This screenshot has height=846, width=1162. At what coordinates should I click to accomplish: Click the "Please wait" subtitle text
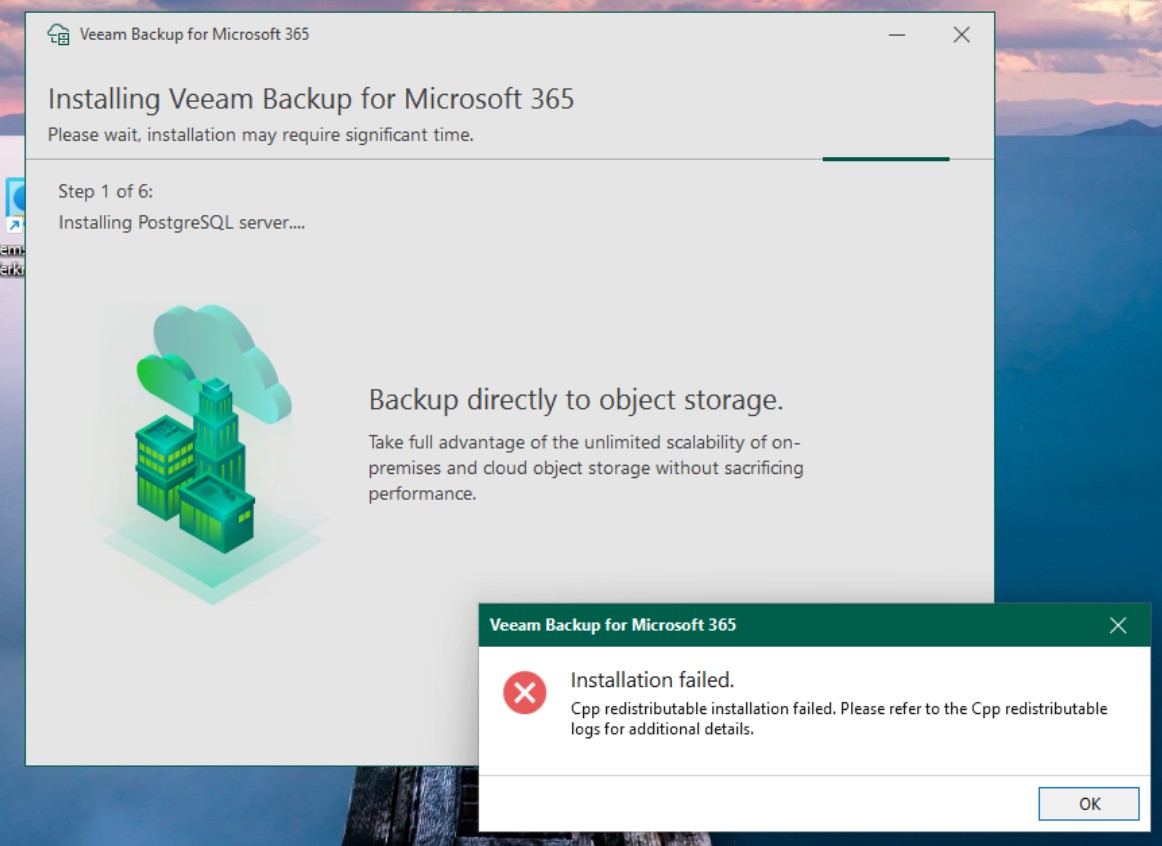tap(260, 135)
